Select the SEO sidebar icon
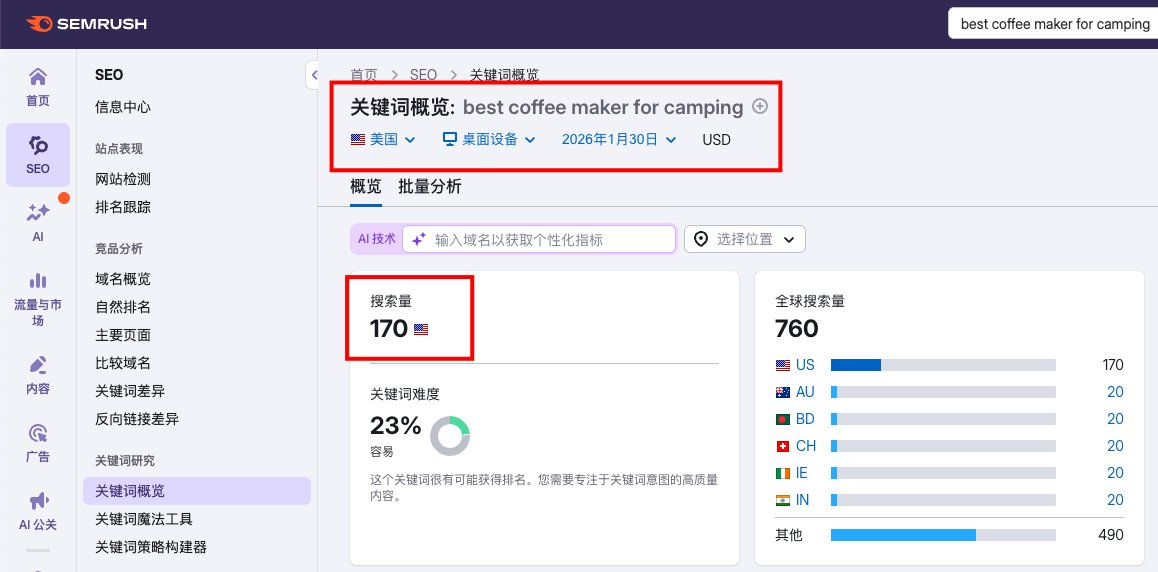This screenshot has height=572, width=1158. click(38, 146)
